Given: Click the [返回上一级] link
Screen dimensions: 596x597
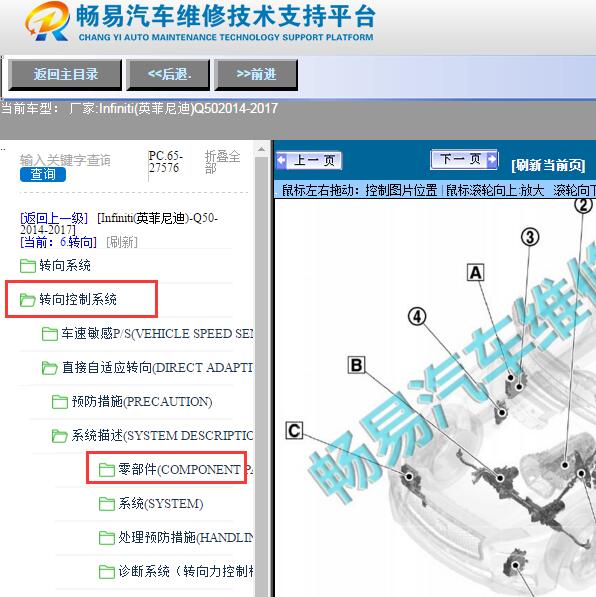Looking at the screenshot, I should 54,218.
